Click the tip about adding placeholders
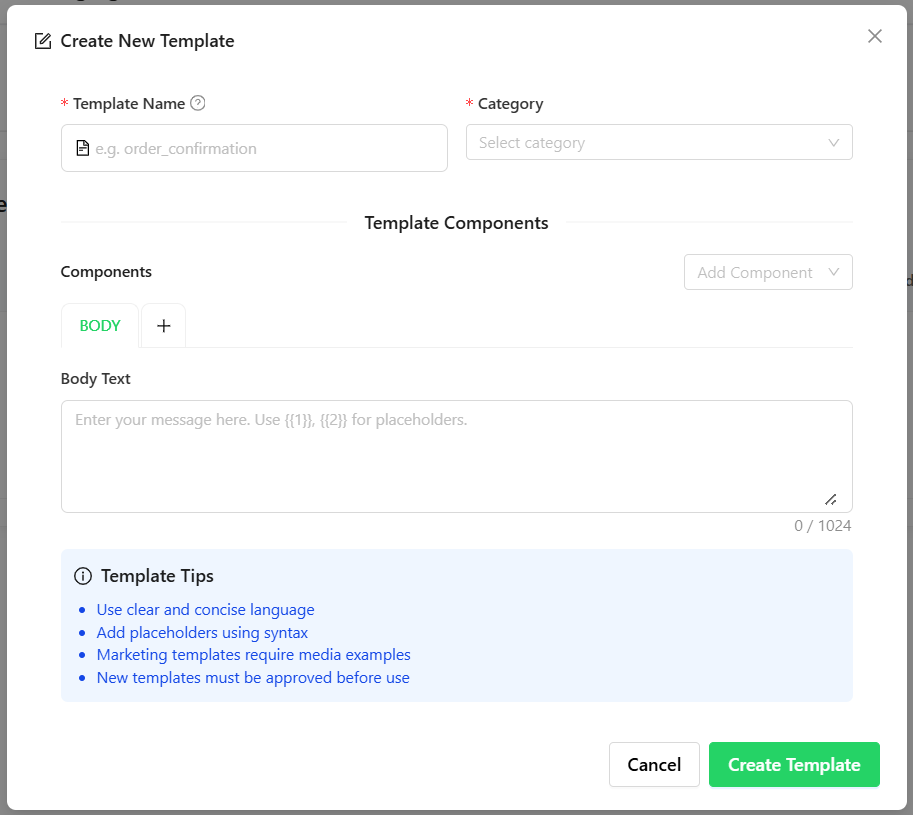The width and height of the screenshot is (913, 815). point(202,633)
